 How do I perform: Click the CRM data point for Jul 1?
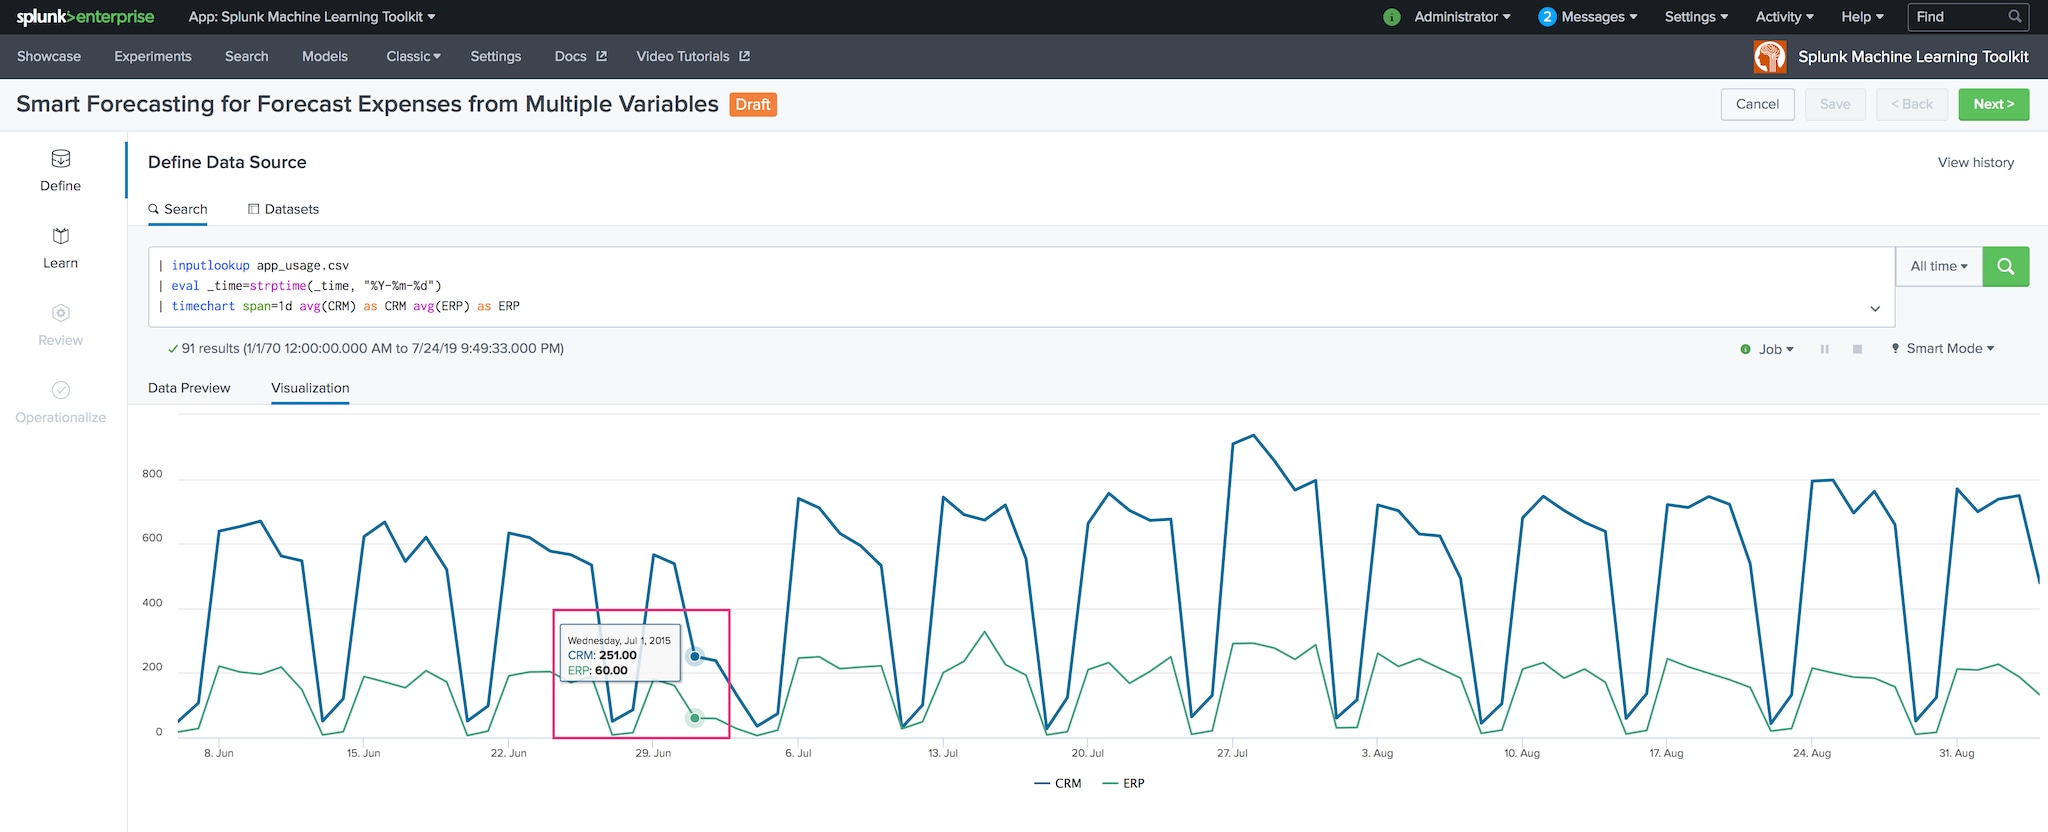tap(695, 656)
